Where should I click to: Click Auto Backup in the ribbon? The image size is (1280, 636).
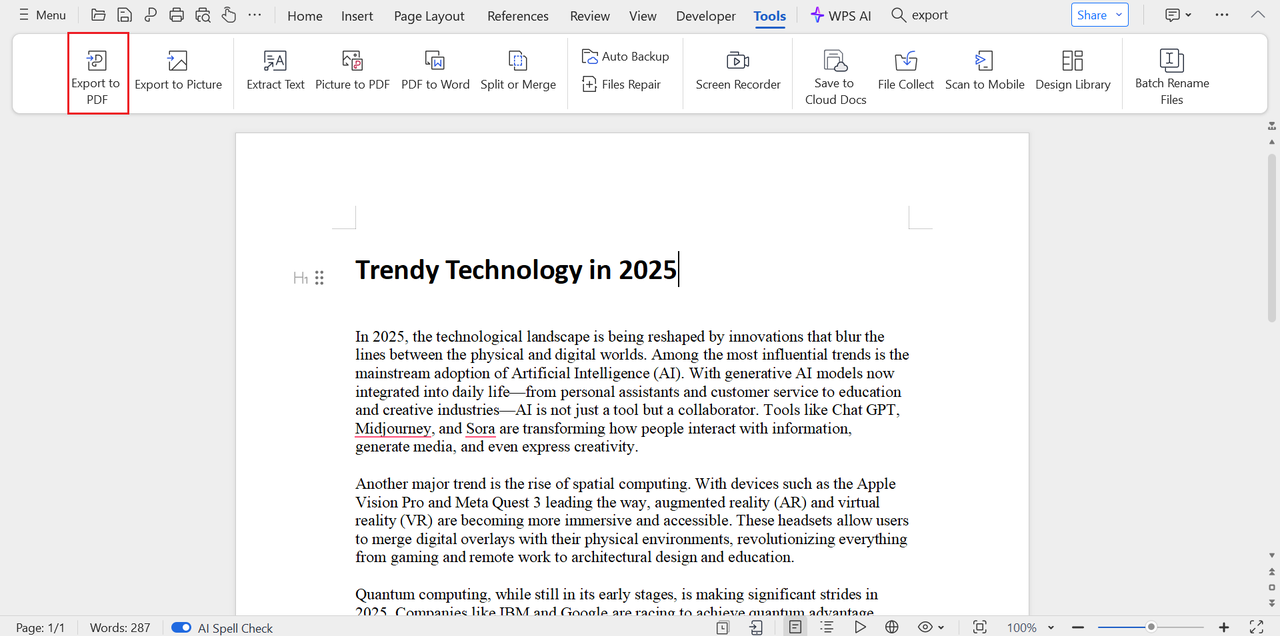coord(626,56)
